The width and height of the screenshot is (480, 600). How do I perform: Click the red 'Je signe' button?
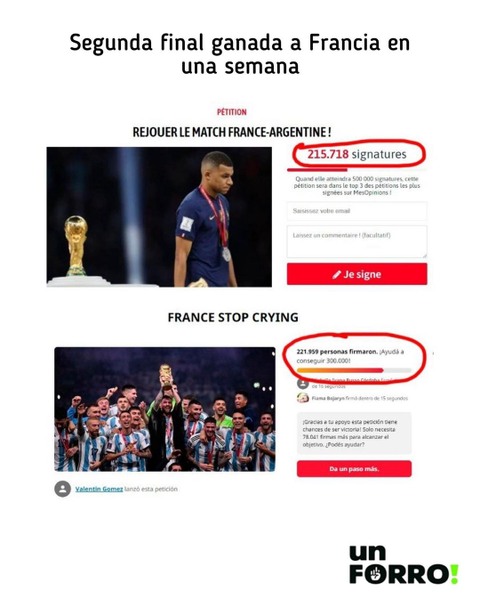point(357,274)
